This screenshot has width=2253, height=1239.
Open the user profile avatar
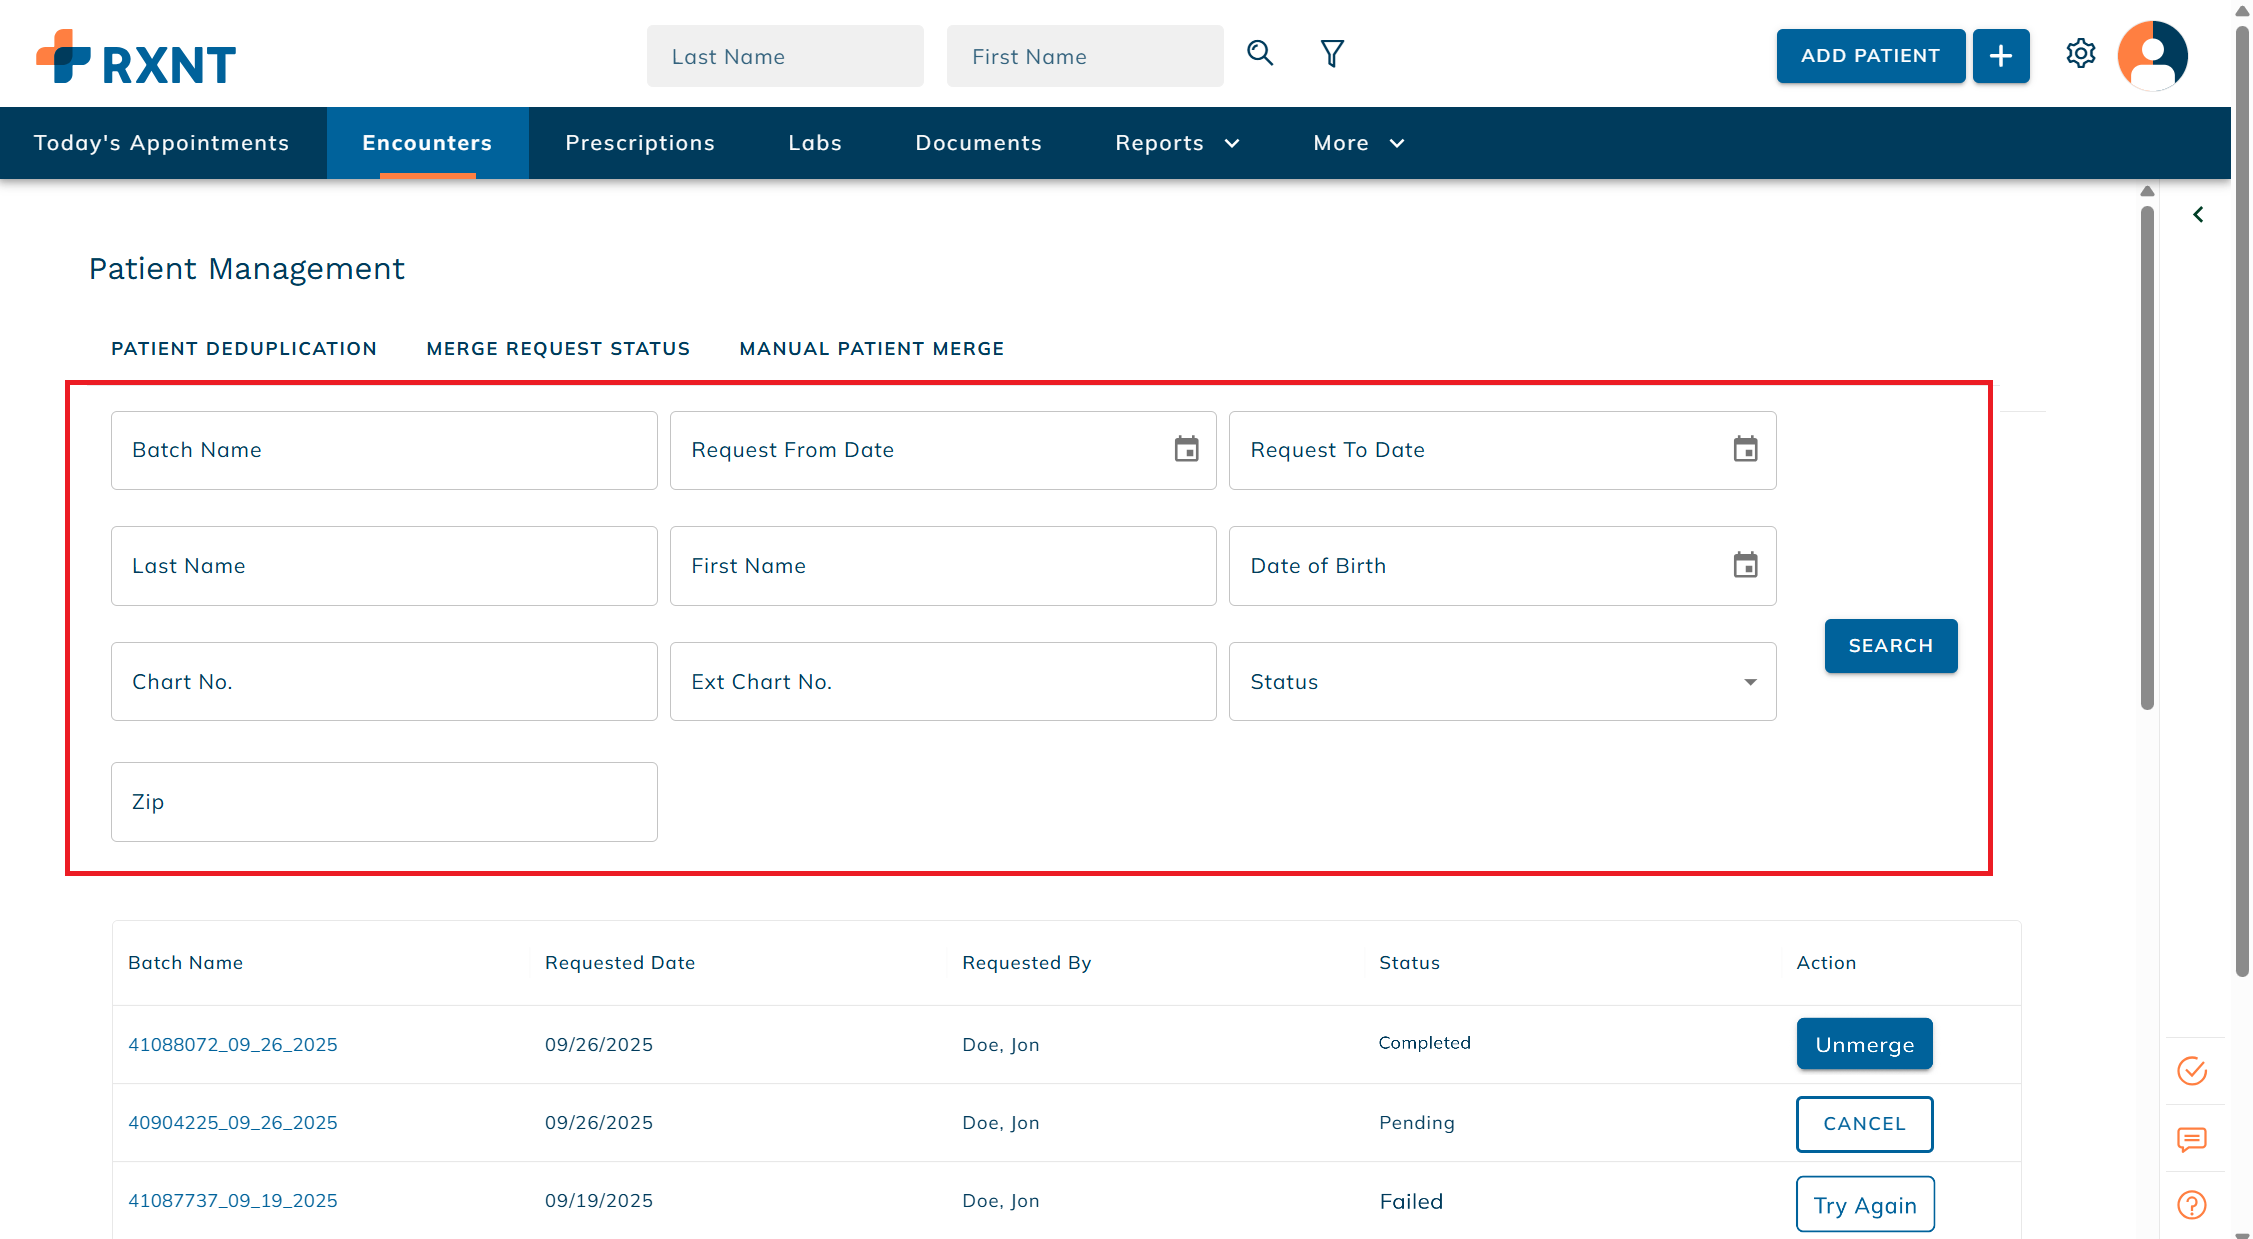2152,56
